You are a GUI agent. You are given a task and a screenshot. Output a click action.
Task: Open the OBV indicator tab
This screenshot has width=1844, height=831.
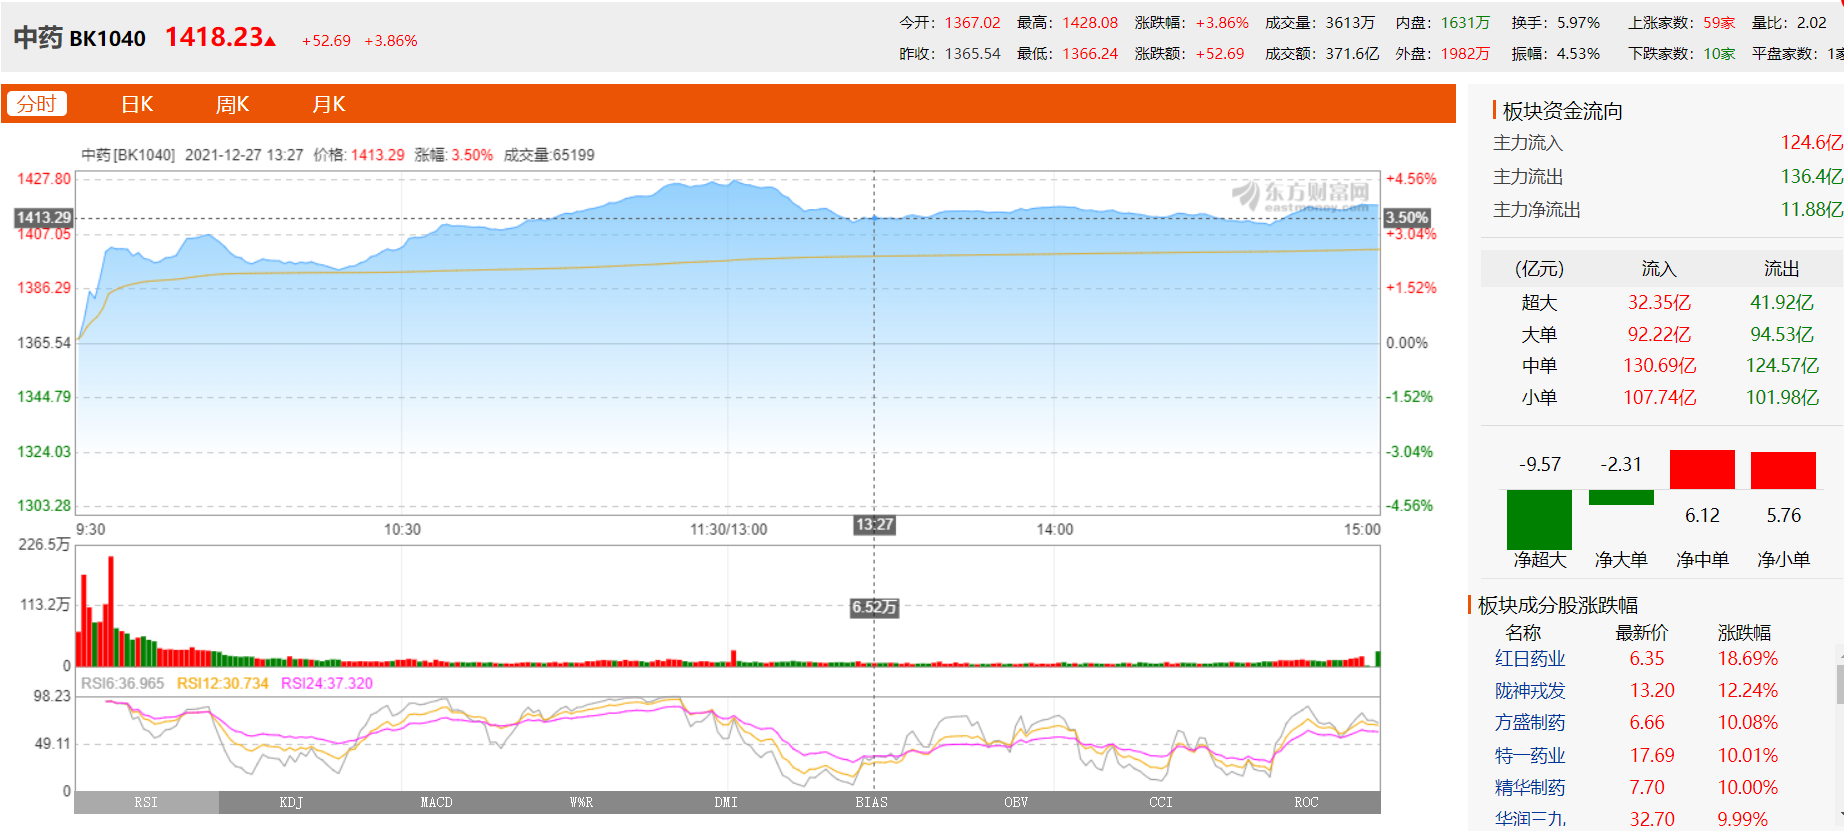[x=1016, y=802]
